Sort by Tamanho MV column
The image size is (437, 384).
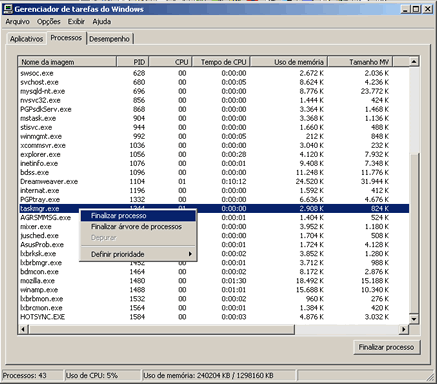click(360, 62)
